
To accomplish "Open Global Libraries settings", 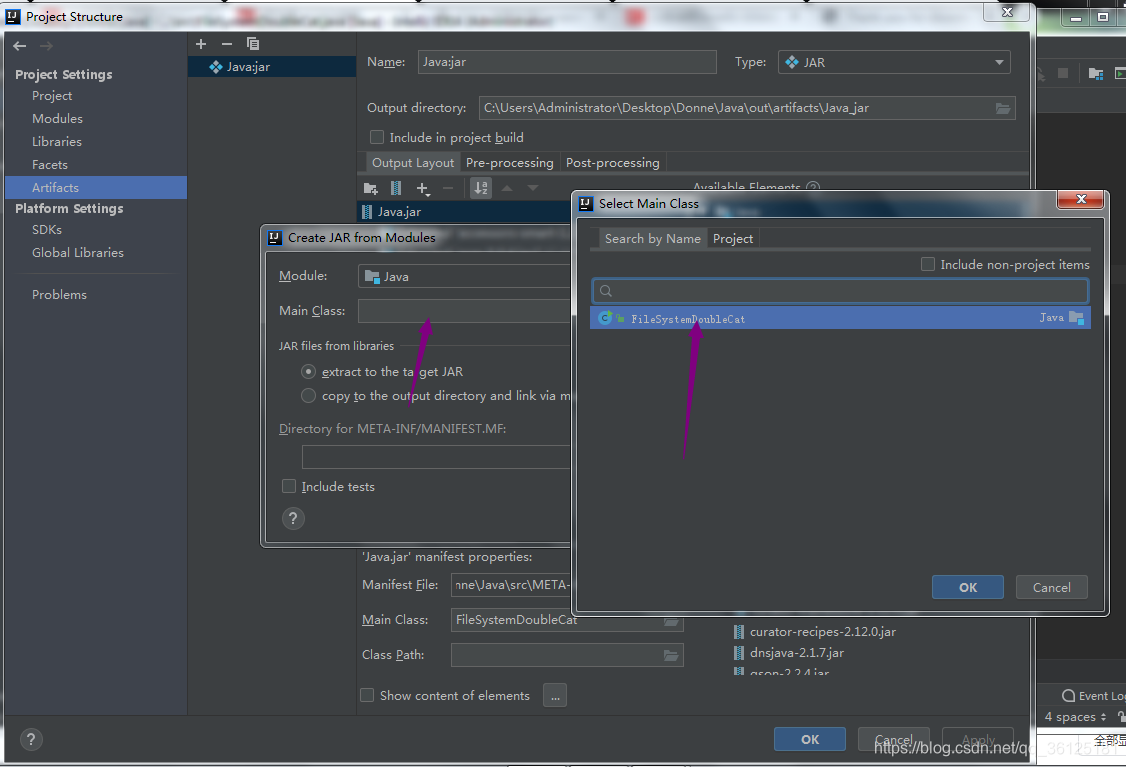I will (x=78, y=253).
